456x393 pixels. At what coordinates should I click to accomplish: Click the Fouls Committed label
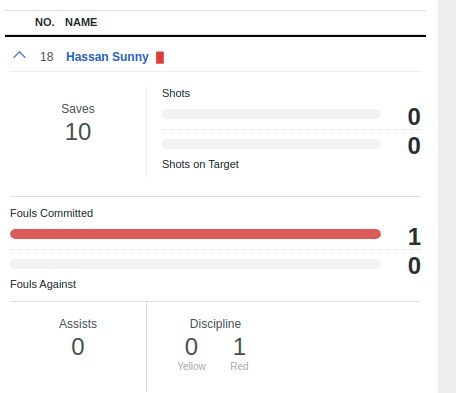[x=51, y=213]
